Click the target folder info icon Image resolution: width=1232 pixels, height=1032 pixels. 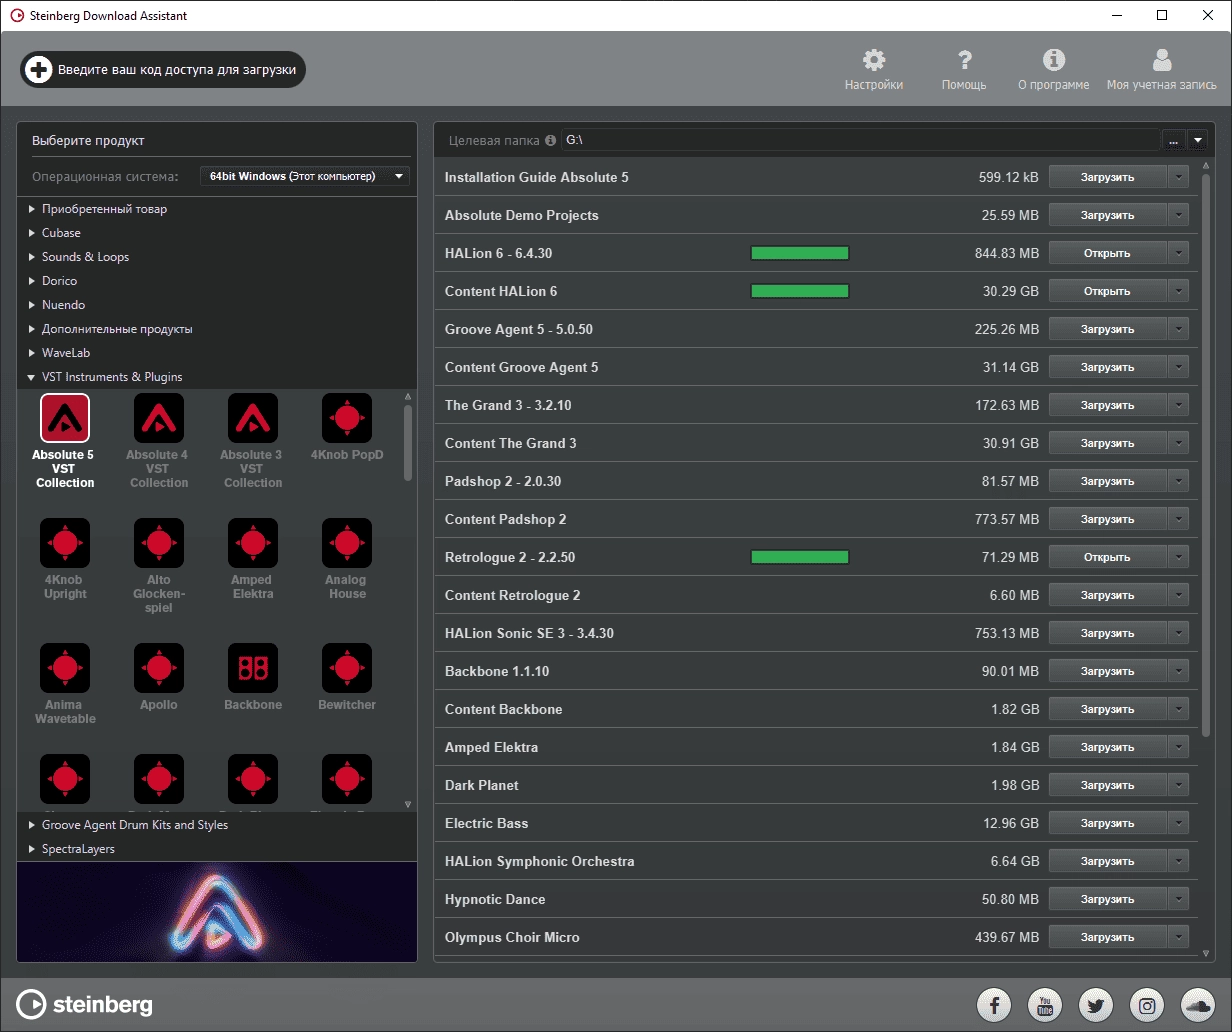point(550,141)
